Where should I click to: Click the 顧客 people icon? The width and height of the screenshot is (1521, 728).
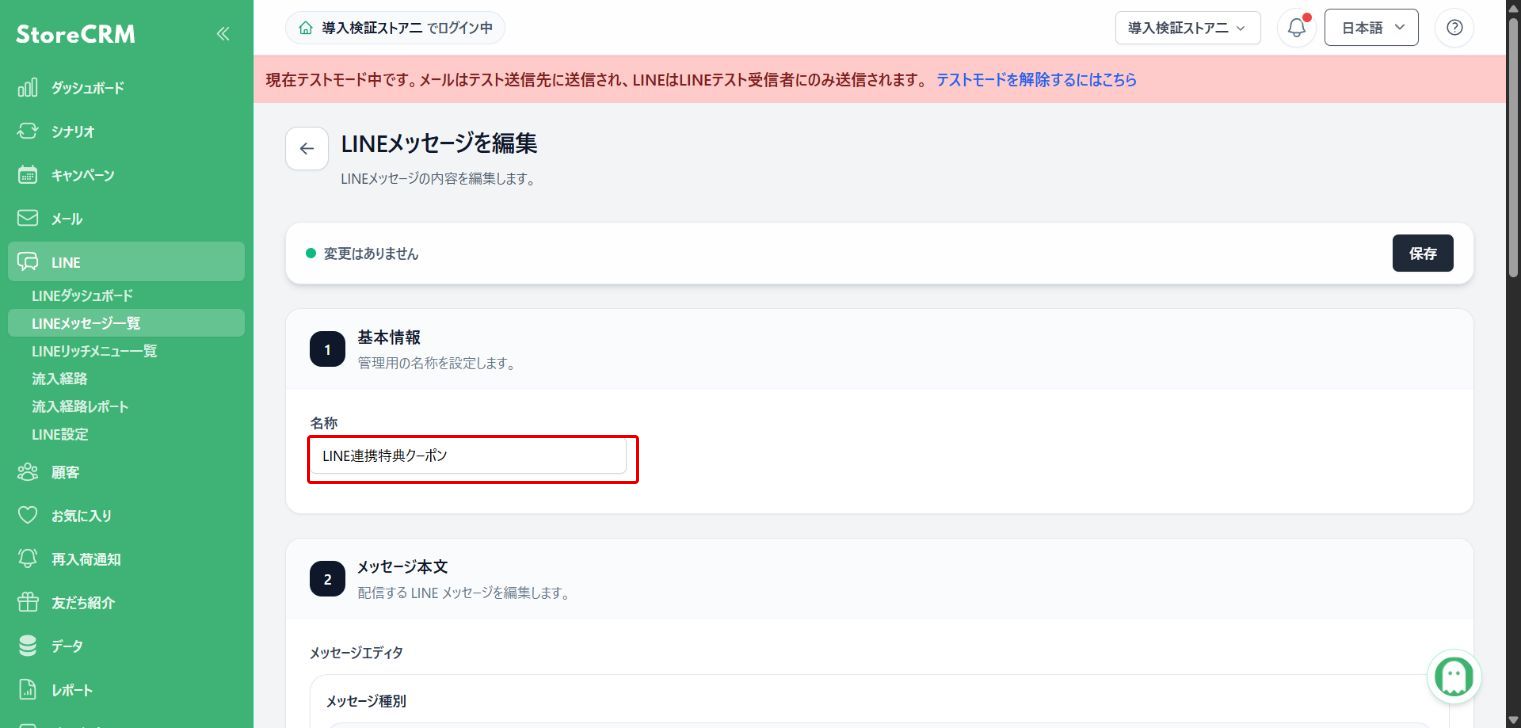28,472
